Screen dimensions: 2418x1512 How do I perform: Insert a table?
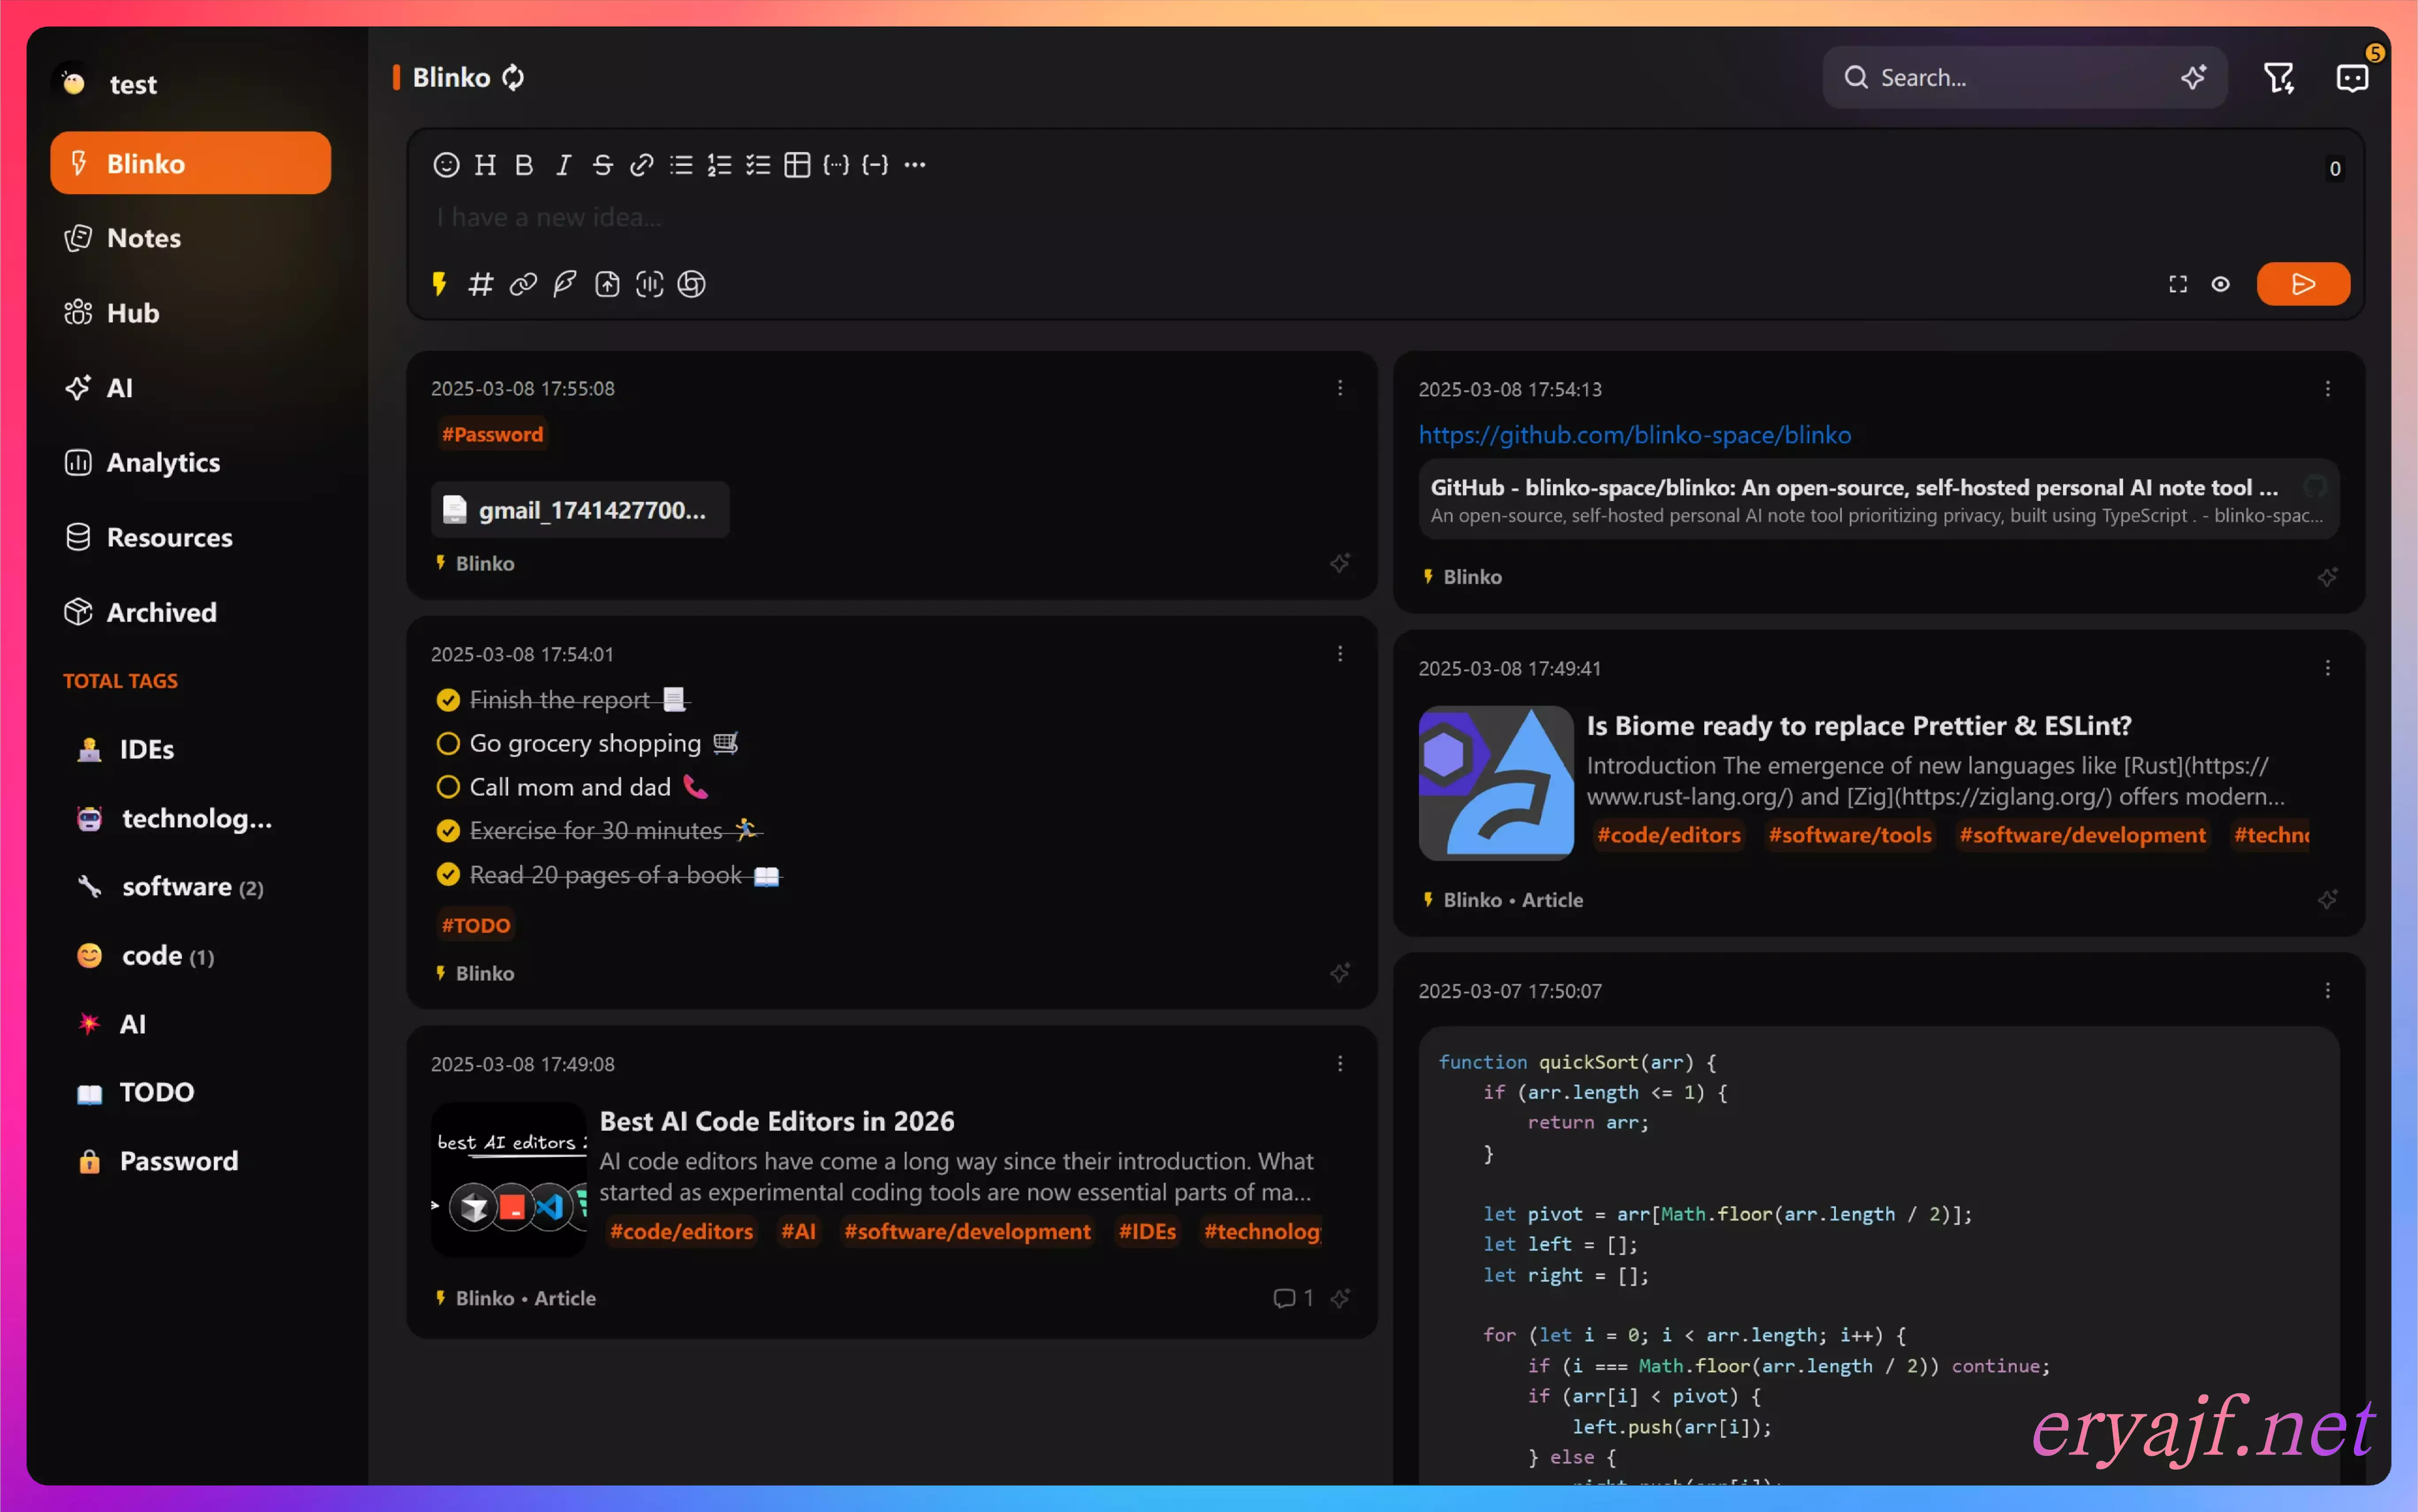pyautogui.click(x=797, y=165)
